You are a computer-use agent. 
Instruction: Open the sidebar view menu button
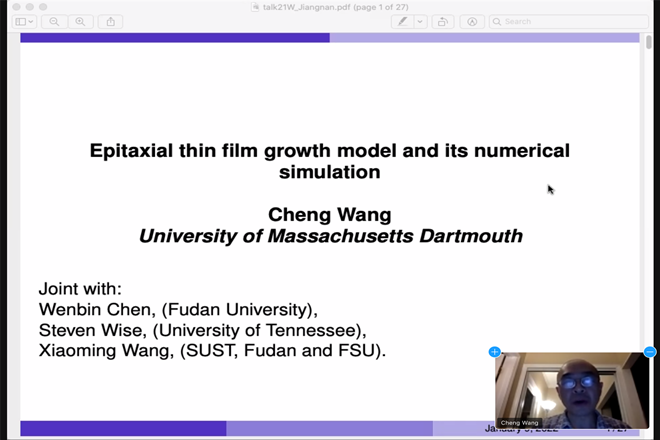coord(24,21)
